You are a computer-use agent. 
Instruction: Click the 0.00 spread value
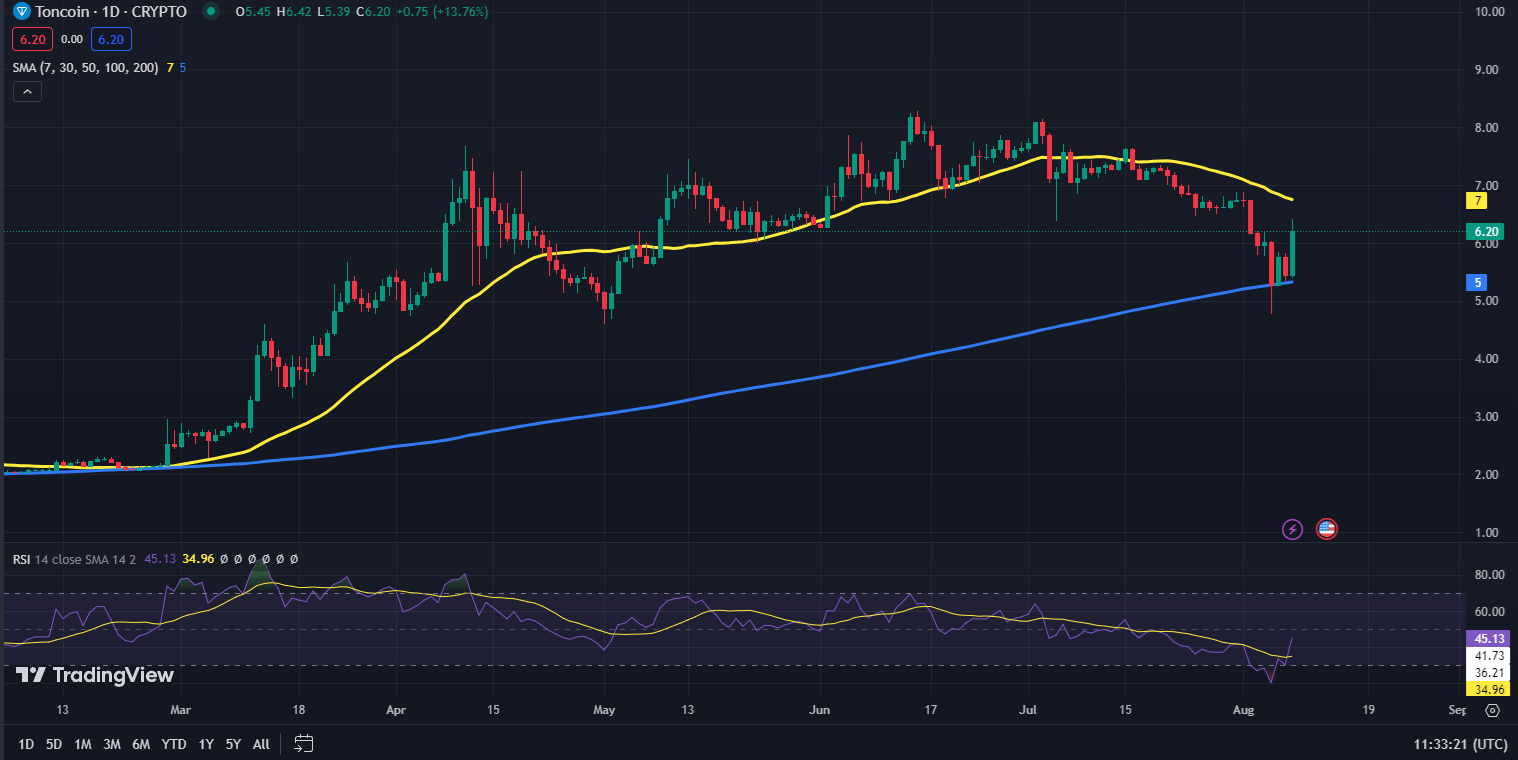(x=72, y=39)
